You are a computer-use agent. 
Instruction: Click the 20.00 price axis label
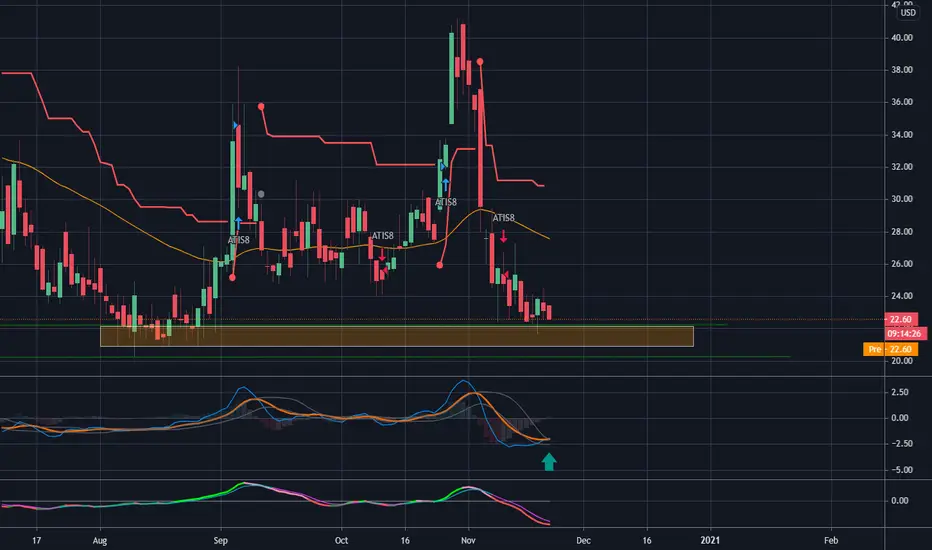[x=902, y=361]
